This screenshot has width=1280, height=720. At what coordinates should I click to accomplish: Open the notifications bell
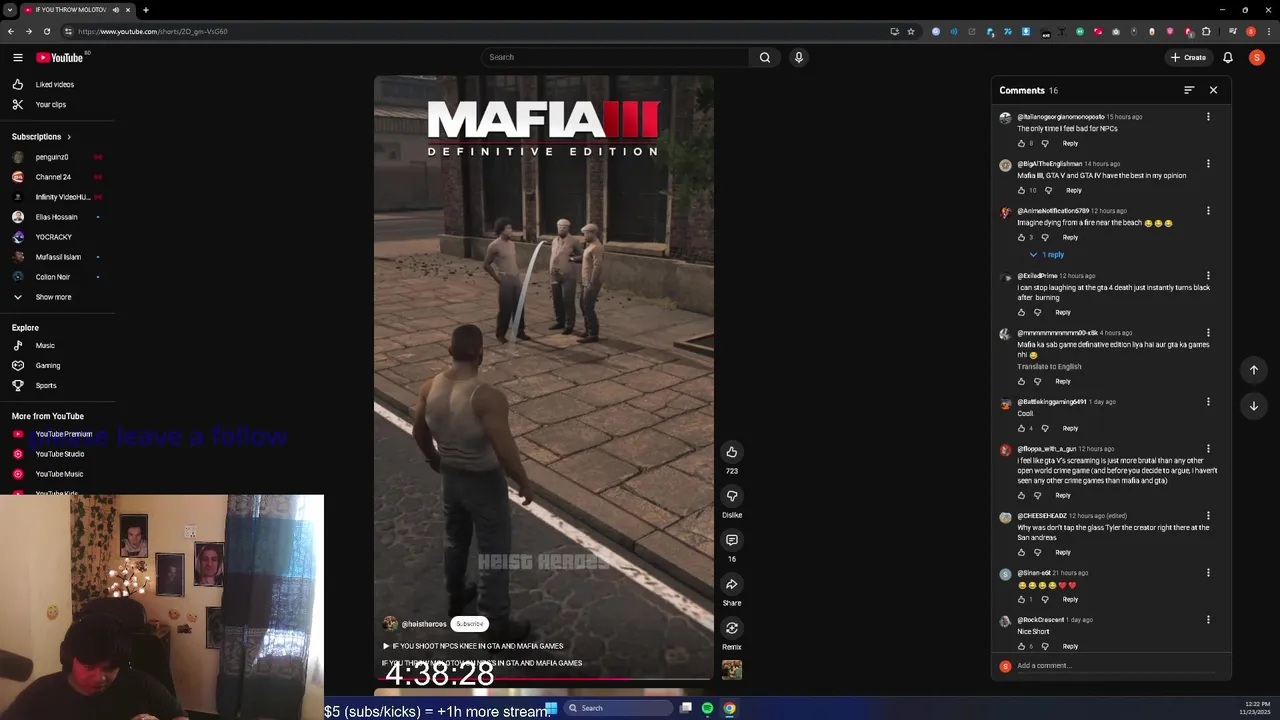pos(1227,57)
